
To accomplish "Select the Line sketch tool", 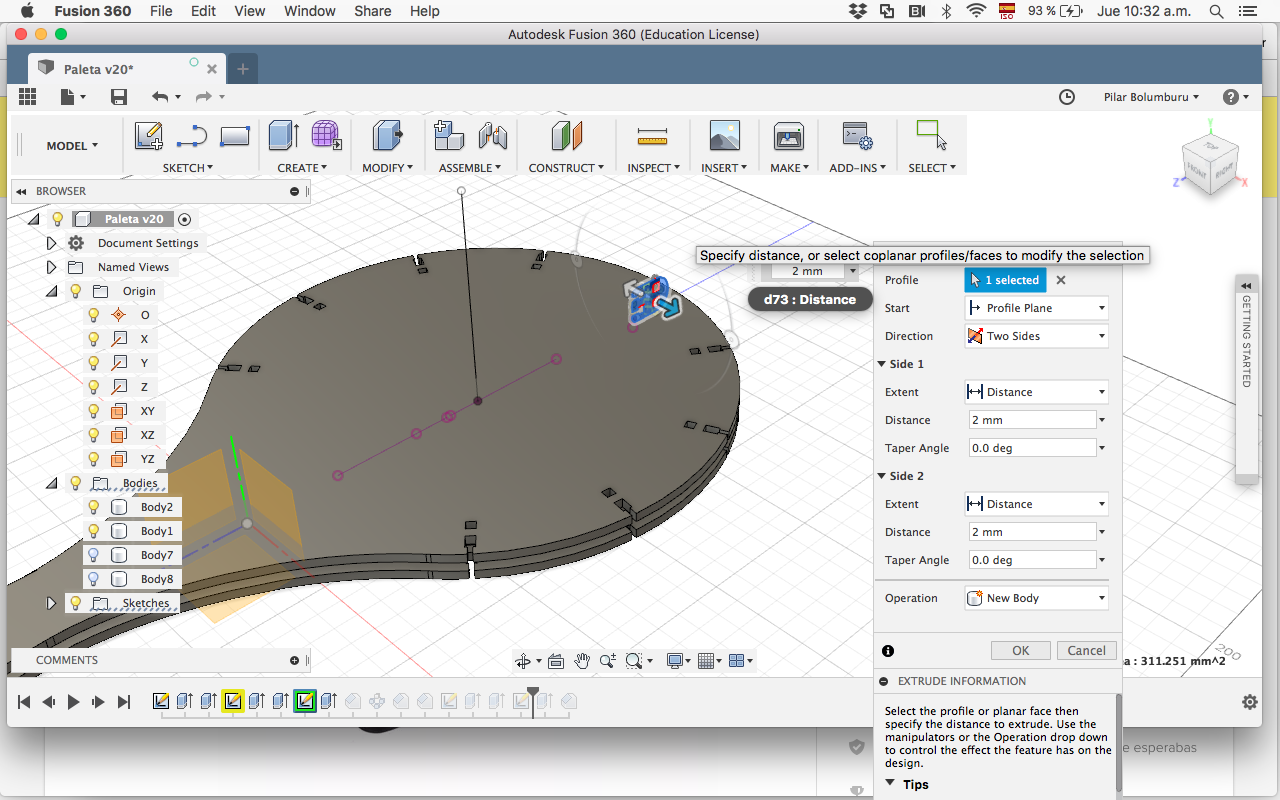I will pyautogui.click(x=192, y=136).
